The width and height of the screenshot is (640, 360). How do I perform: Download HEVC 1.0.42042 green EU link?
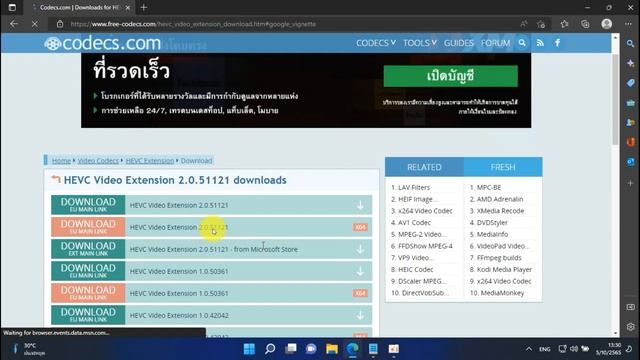[88, 315]
